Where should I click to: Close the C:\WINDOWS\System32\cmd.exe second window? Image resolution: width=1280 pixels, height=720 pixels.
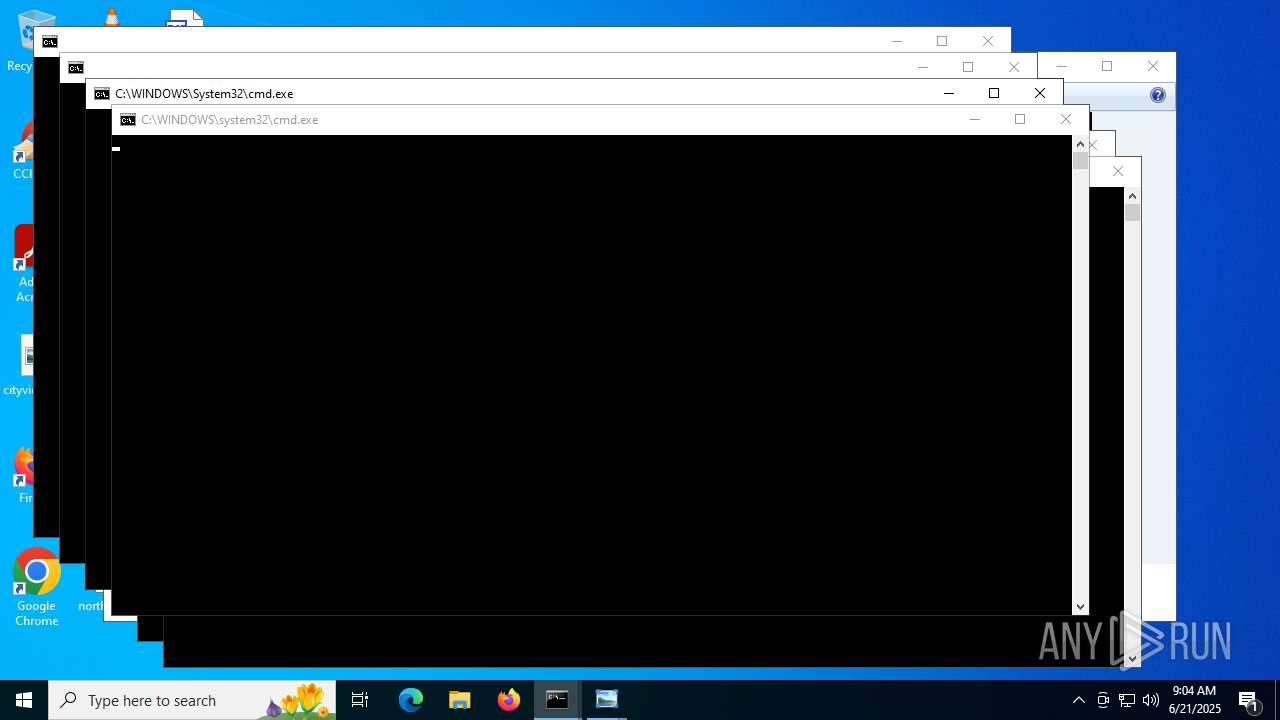[1040, 94]
